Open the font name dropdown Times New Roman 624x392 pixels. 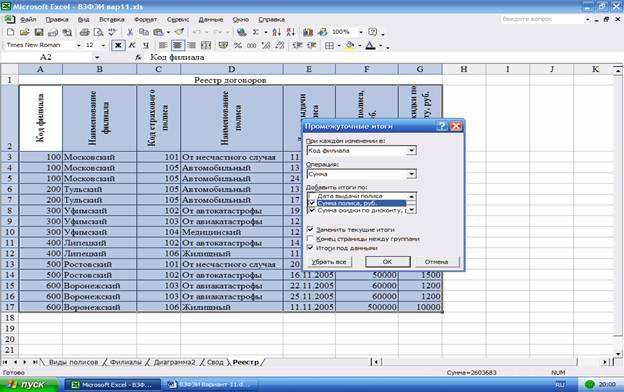coord(78,45)
